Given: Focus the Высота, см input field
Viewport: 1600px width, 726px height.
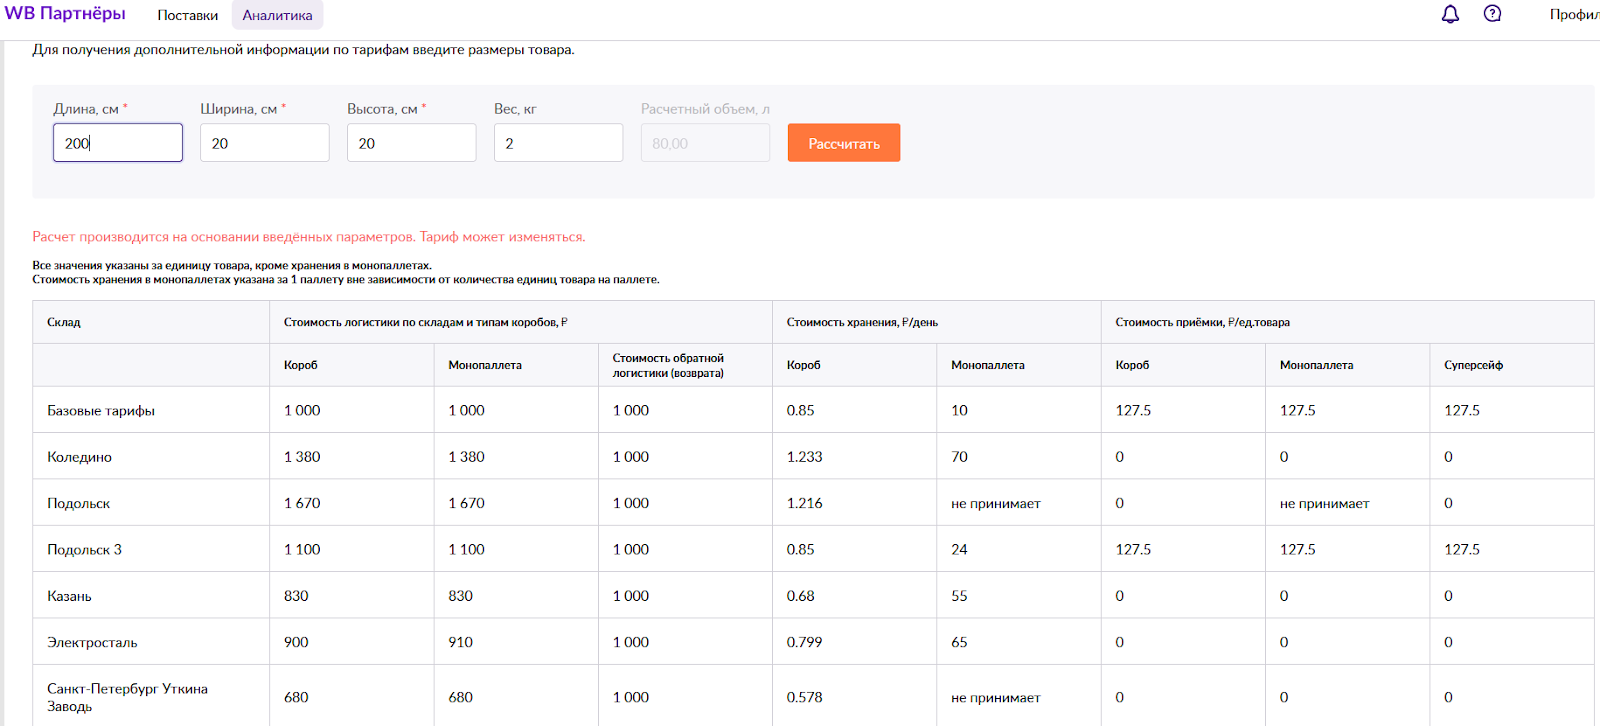Looking at the screenshot, I should 412,143.
